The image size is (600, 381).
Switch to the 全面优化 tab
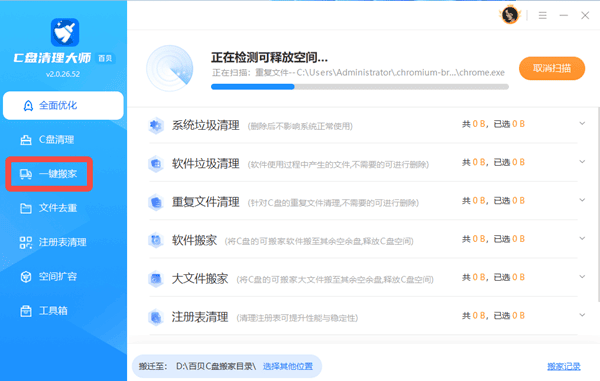click(63, 106)
